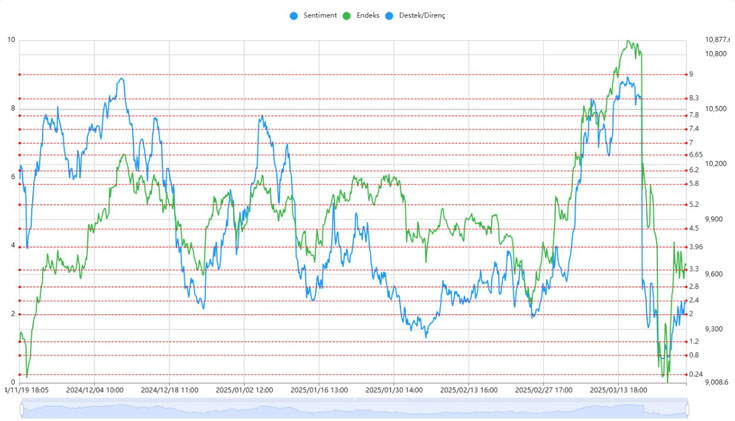Grab the right zoom slider handle
This screenshot has height=421, width=735.
point(687,409)
